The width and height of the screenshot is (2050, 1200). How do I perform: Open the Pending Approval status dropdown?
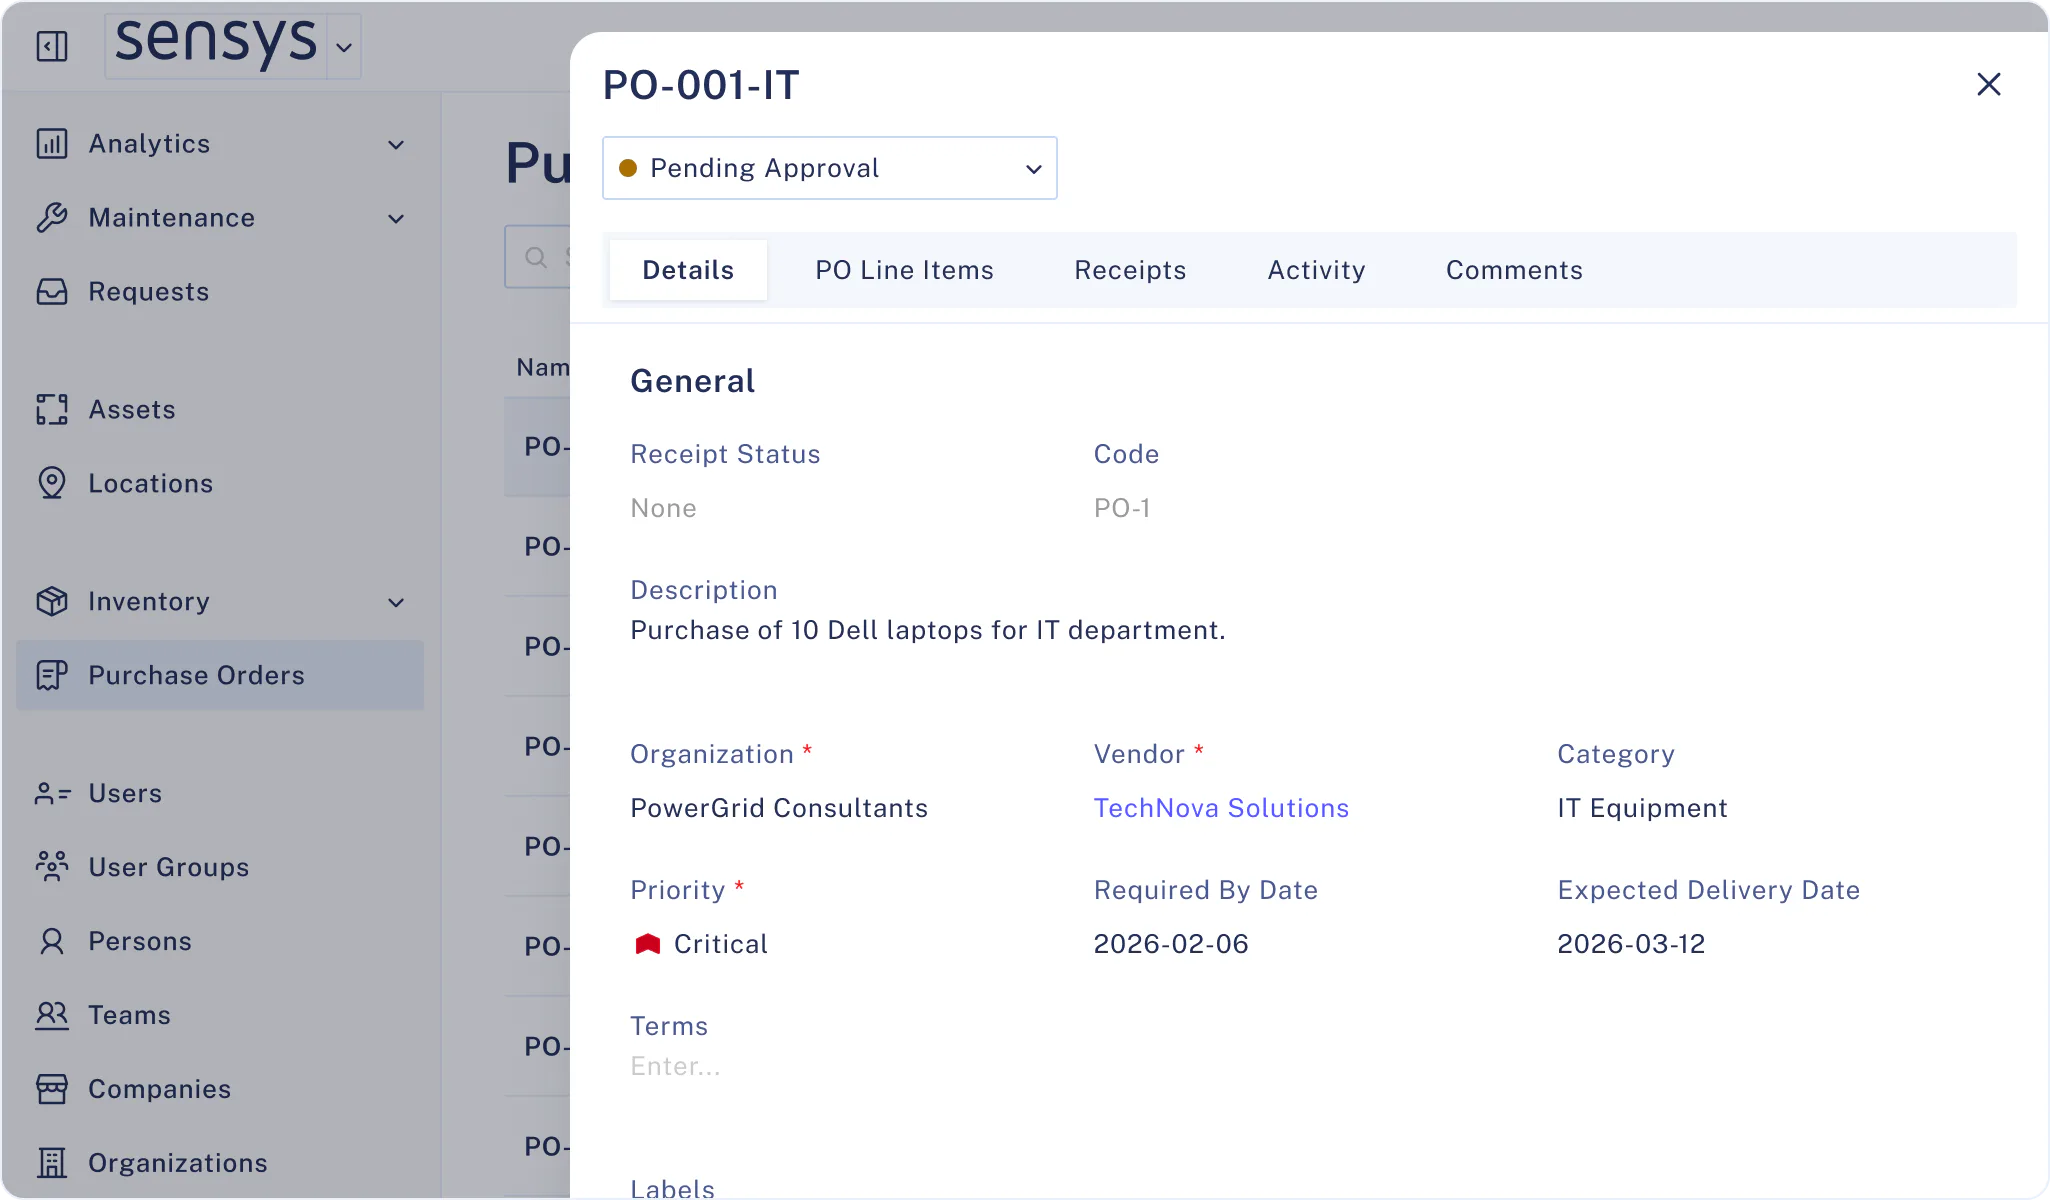click(830, 168)
